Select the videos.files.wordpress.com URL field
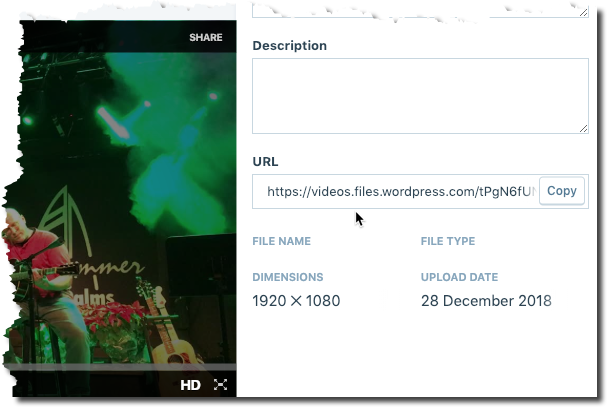 pos(396,191)
